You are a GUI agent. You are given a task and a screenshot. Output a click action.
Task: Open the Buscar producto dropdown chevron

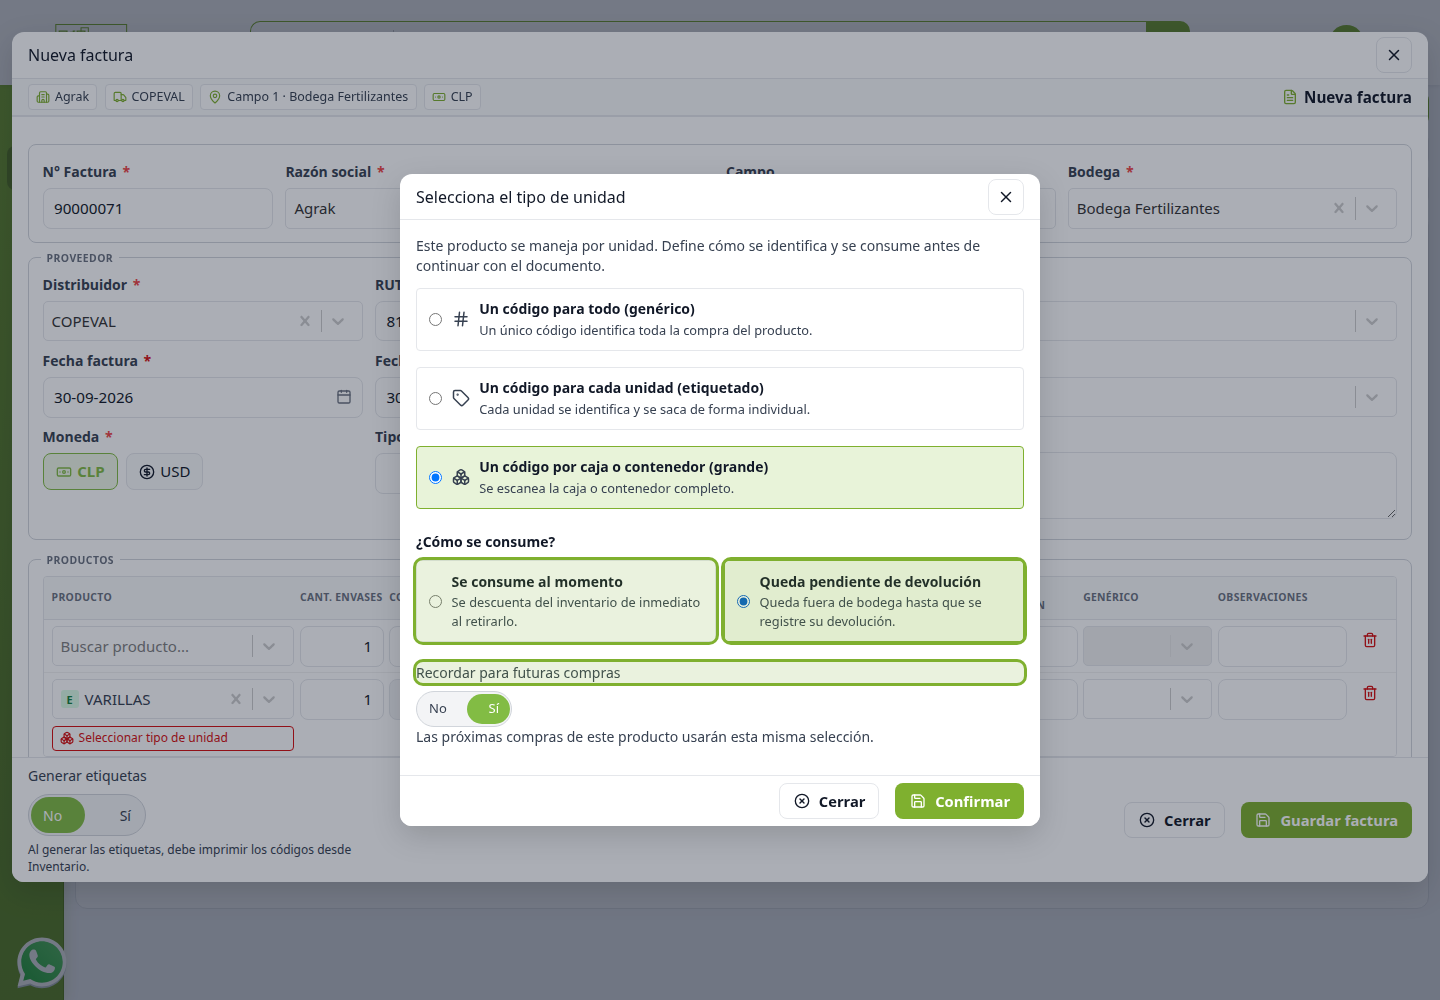pyautogui.click(x=269, y=646)
